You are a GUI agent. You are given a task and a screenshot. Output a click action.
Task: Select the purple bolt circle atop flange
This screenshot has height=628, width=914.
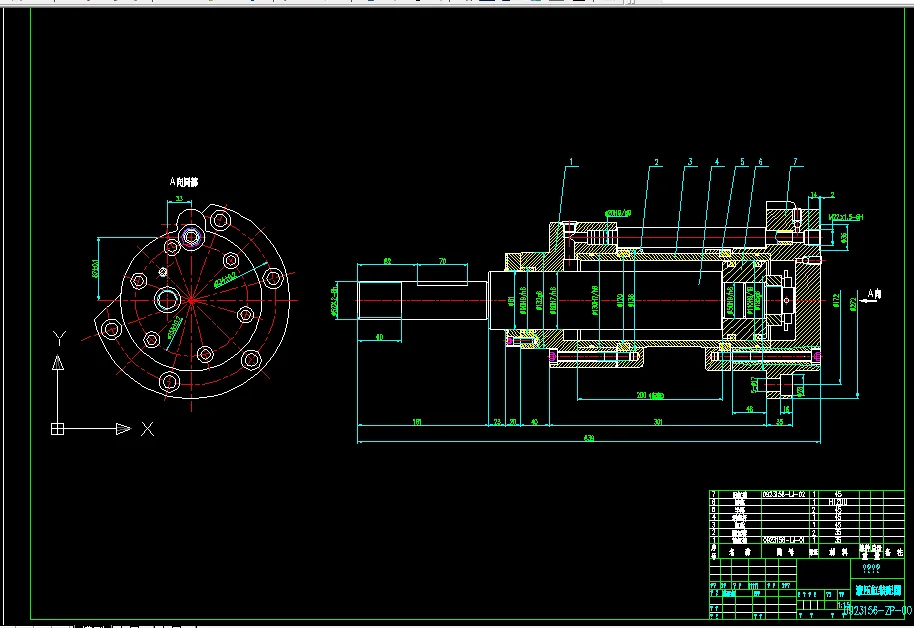tap(191, 237)
